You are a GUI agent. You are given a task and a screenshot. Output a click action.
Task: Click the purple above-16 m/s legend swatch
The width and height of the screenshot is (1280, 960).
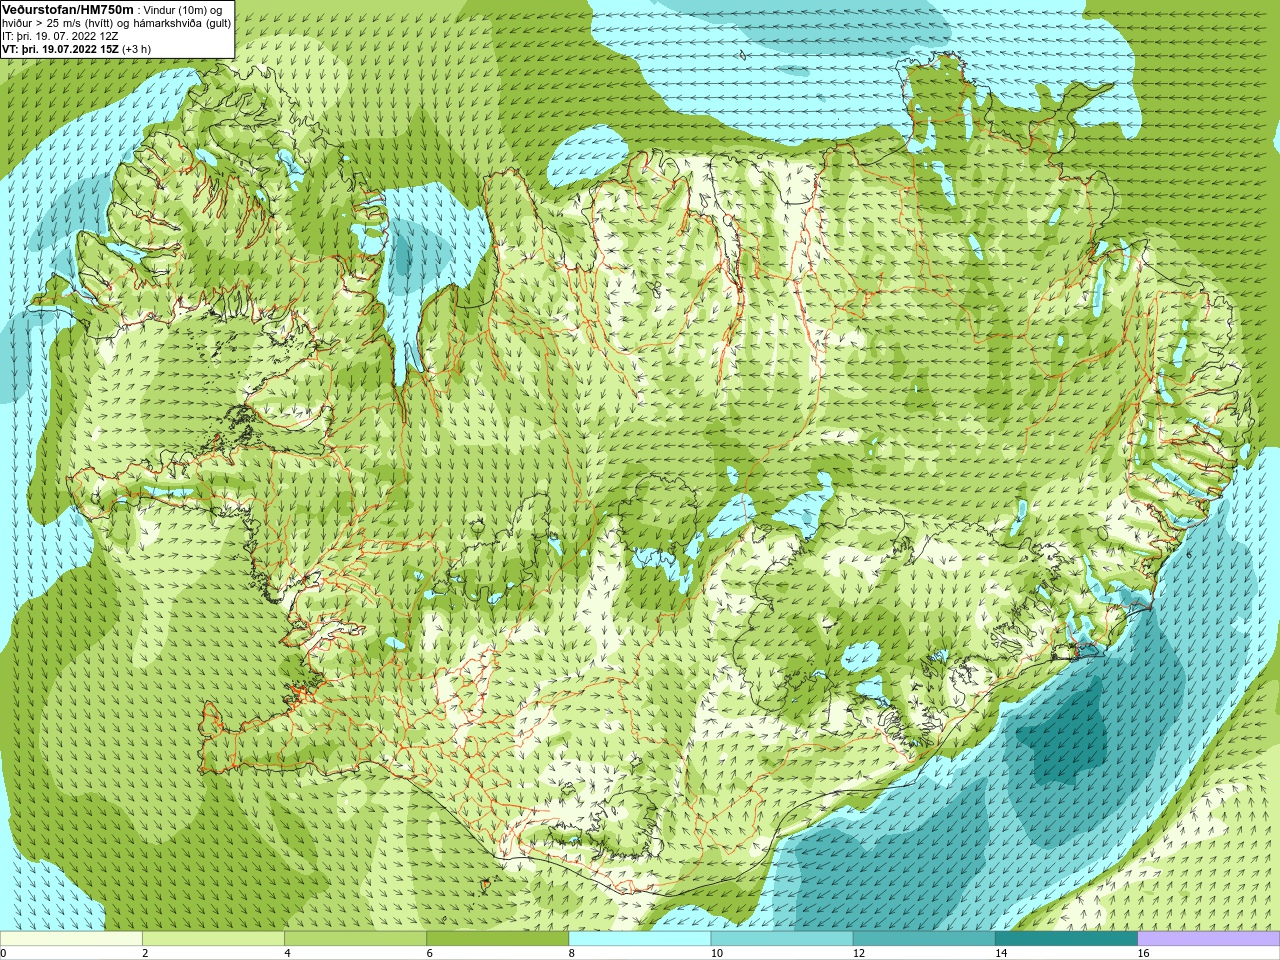click(1209, 939)
